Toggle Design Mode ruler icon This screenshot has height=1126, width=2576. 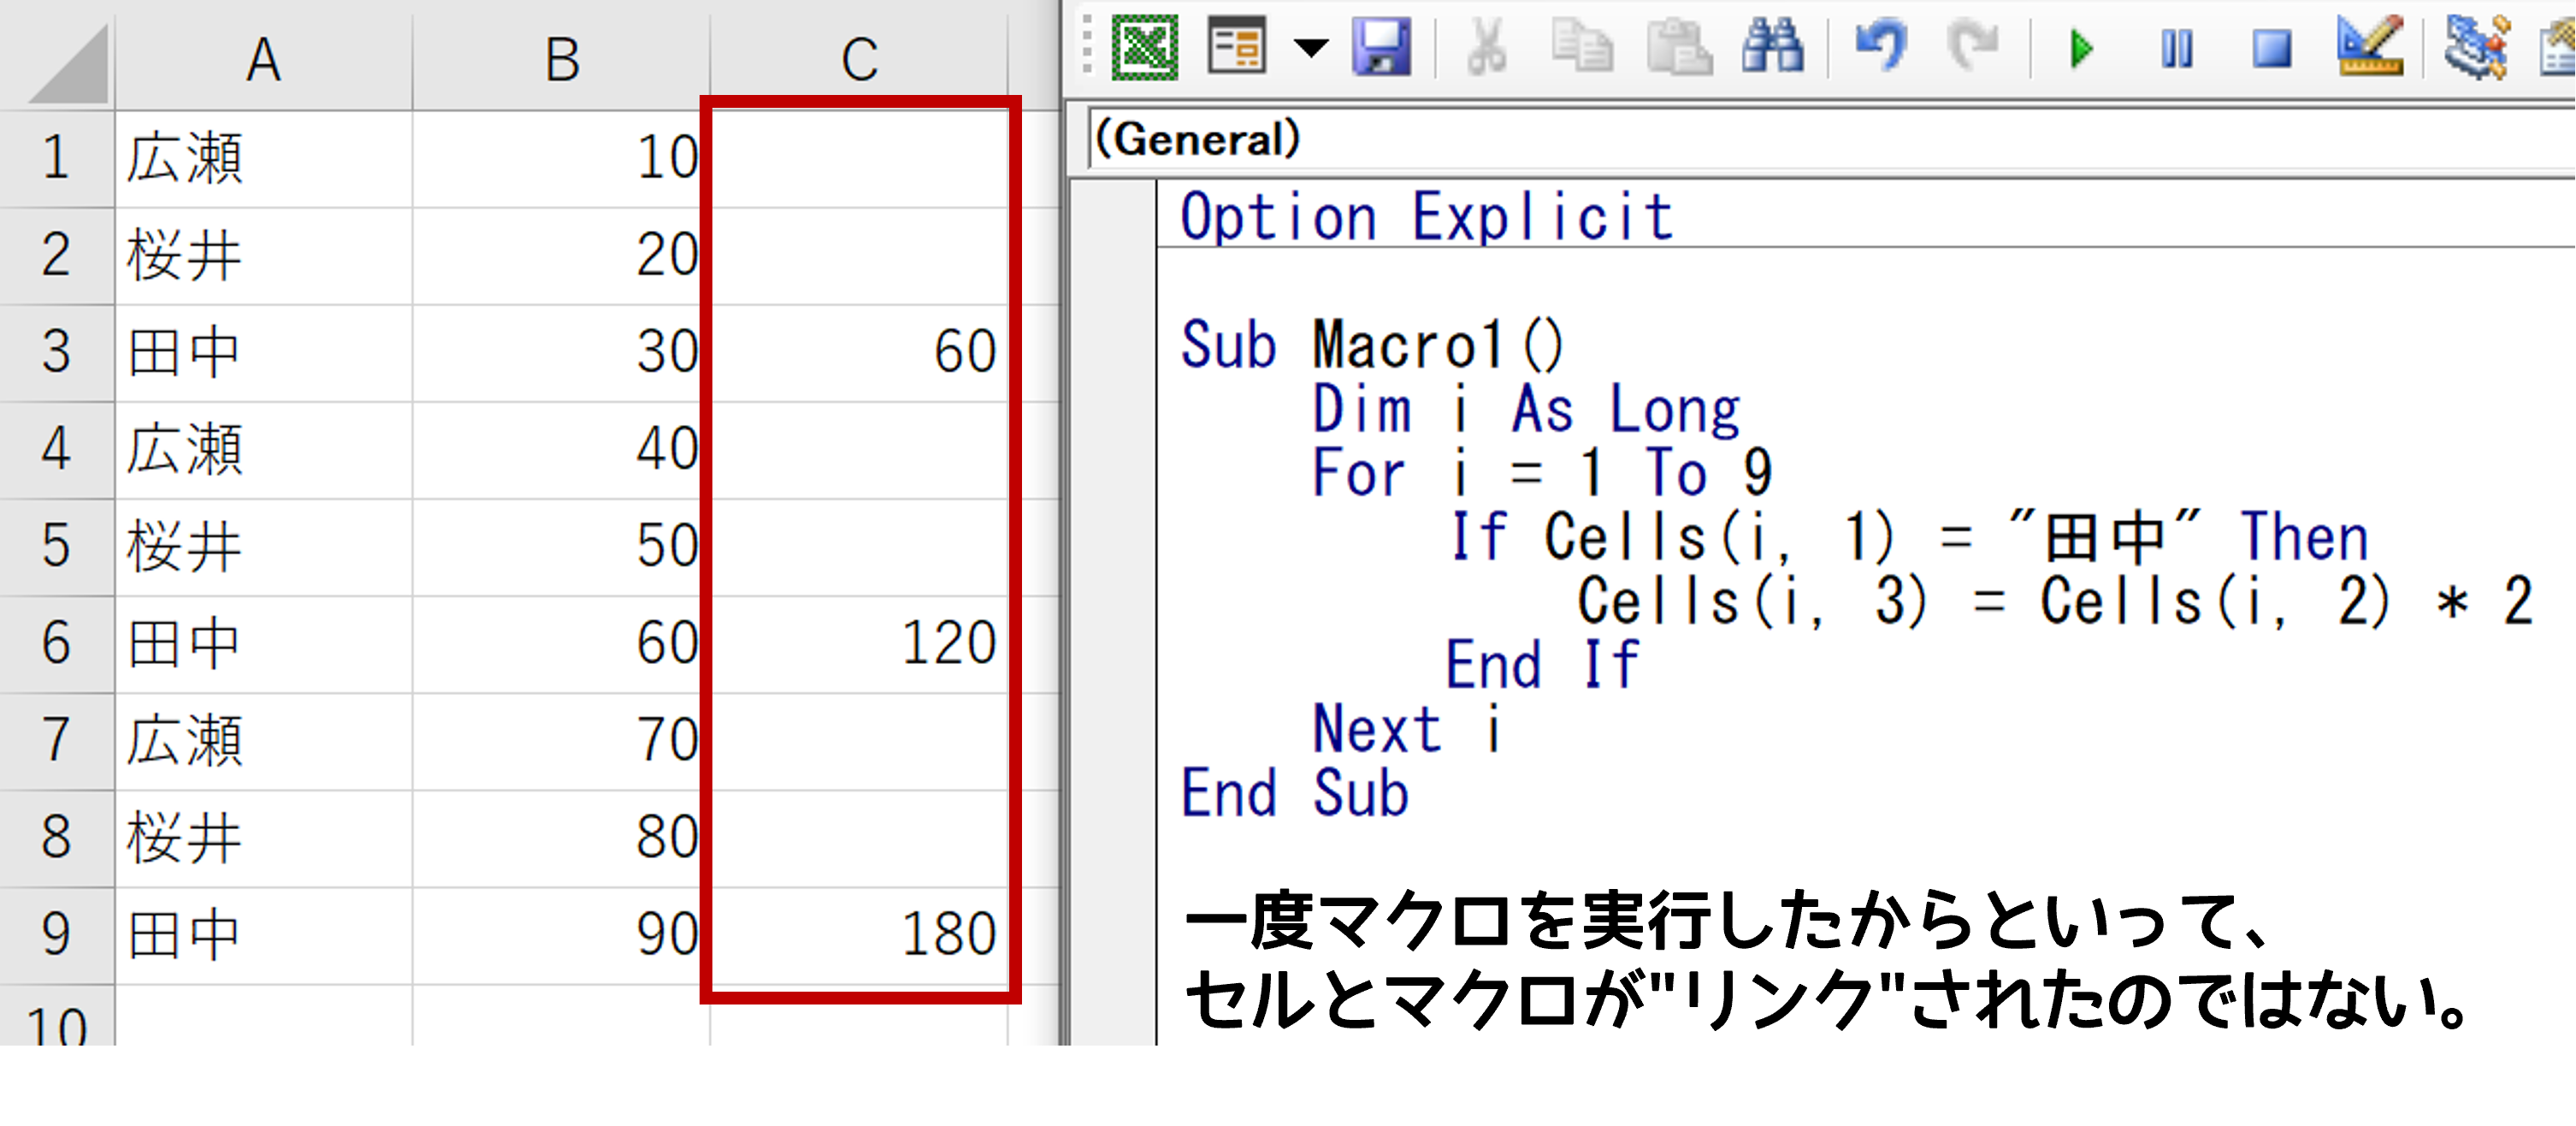(2369, 46)
